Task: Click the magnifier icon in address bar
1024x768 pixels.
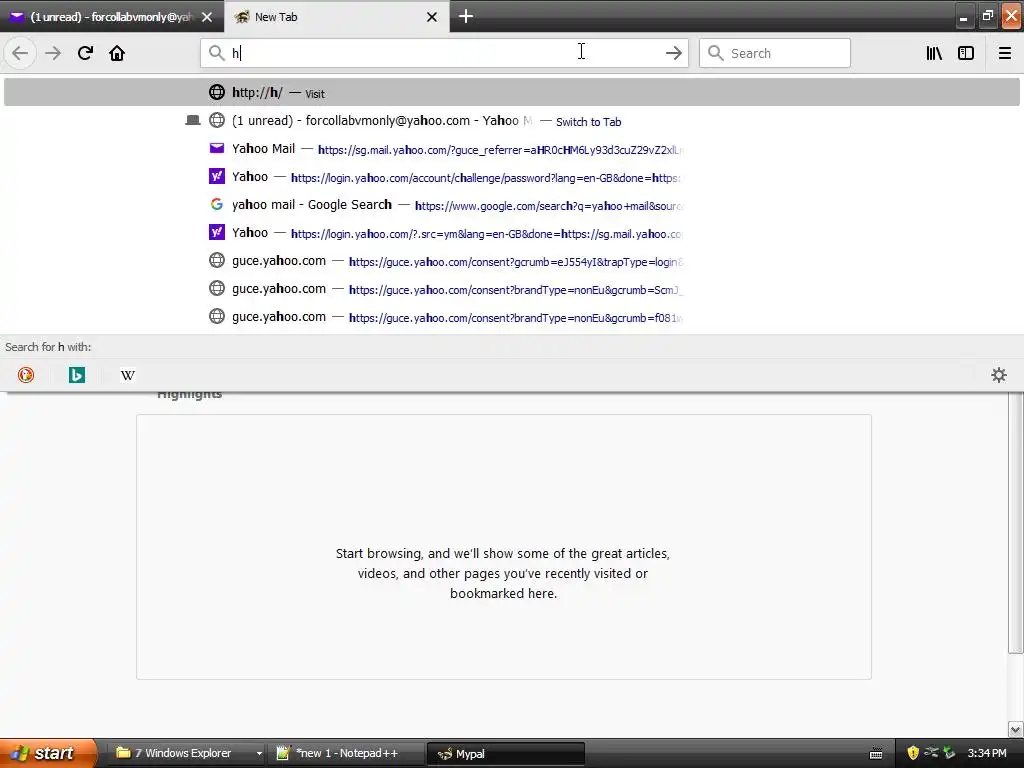Action: pos(216,53)
